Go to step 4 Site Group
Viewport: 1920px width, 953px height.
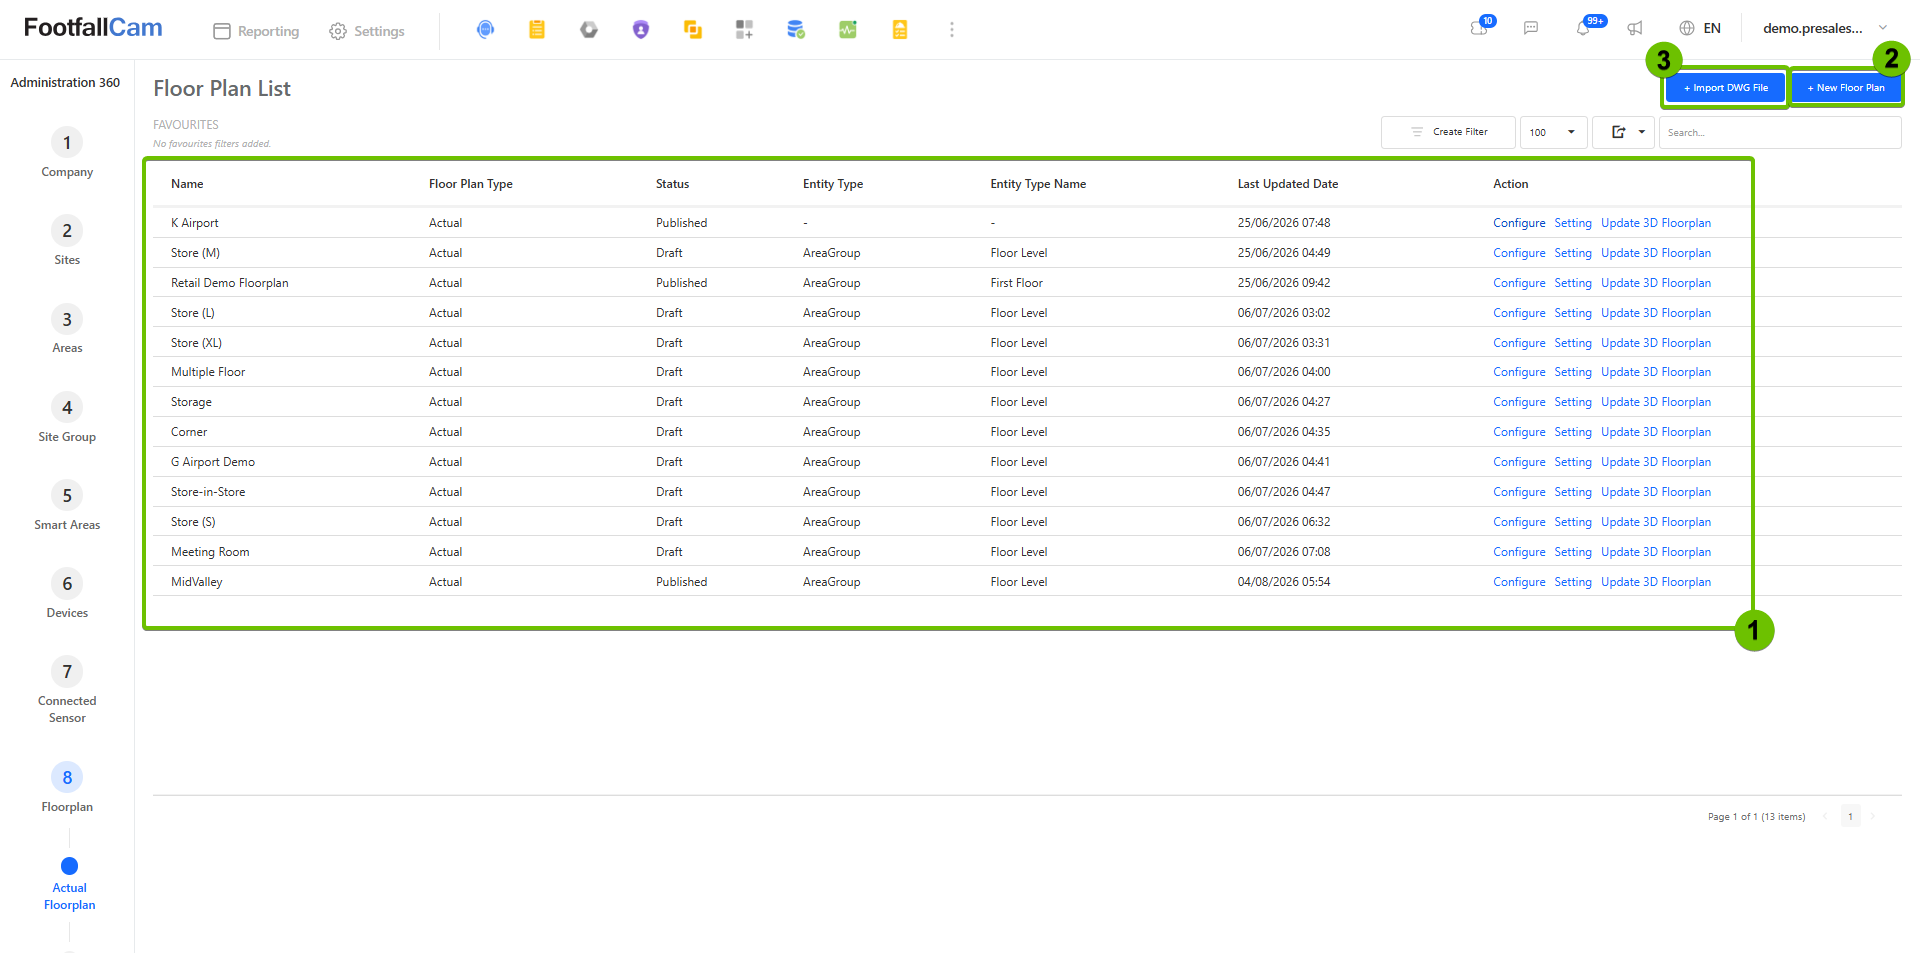pos(67,418)
